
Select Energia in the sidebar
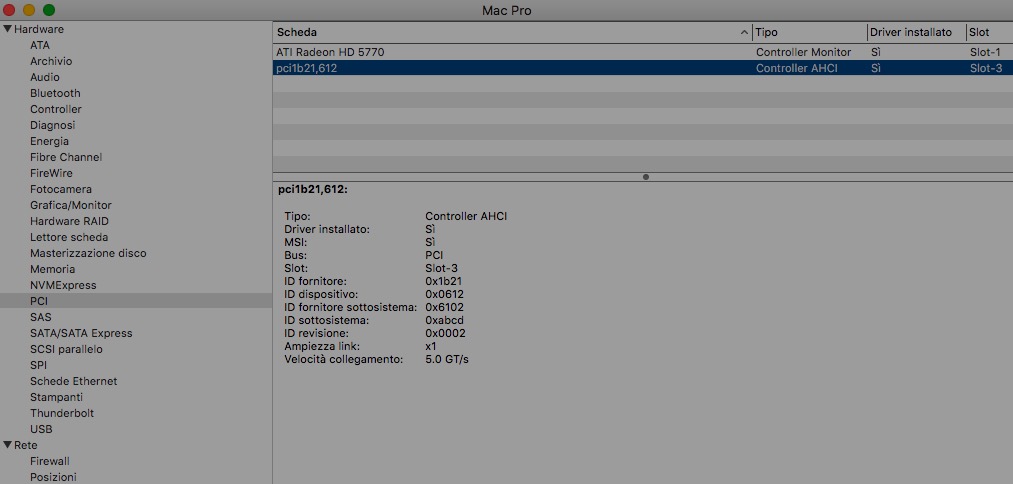point(49,141)
